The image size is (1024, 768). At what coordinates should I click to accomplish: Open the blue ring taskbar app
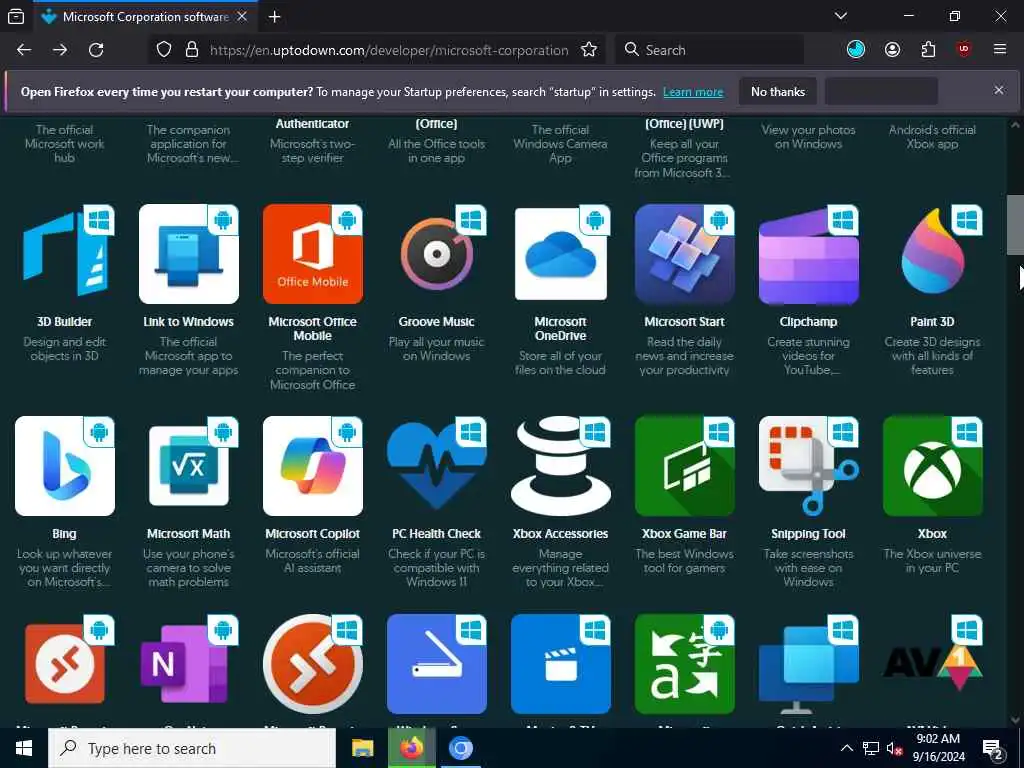[460, 748]
